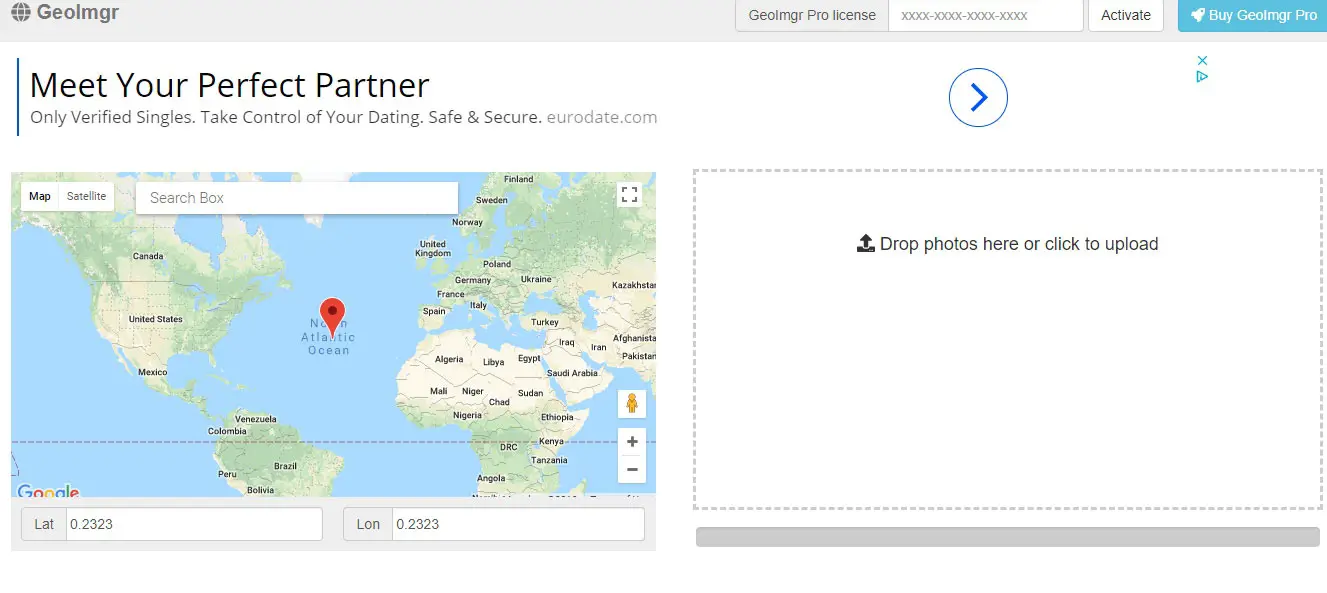1327x593 pixels.
Task: Click into the Lon coordinate field
Action: (517, 524)
